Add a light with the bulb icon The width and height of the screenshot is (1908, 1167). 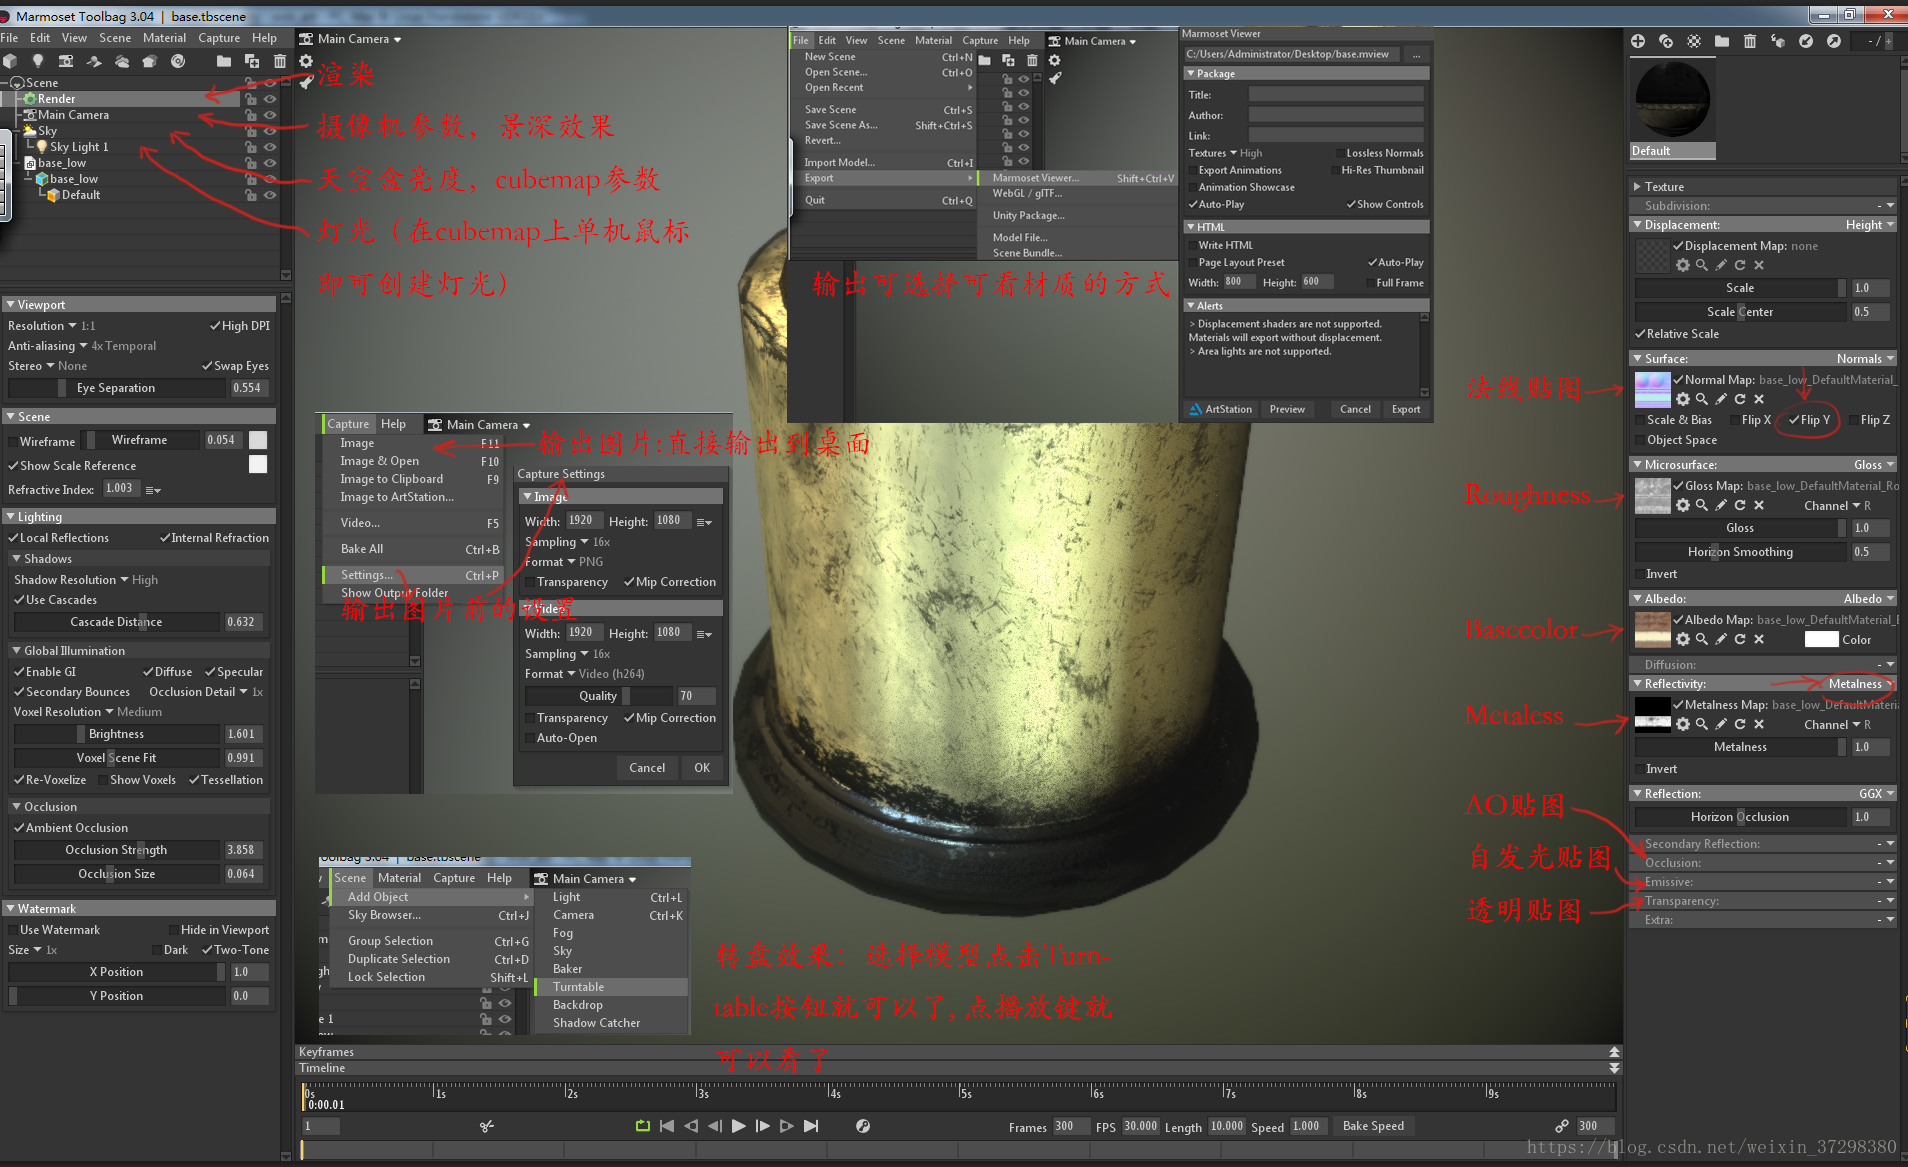(38, 61)
